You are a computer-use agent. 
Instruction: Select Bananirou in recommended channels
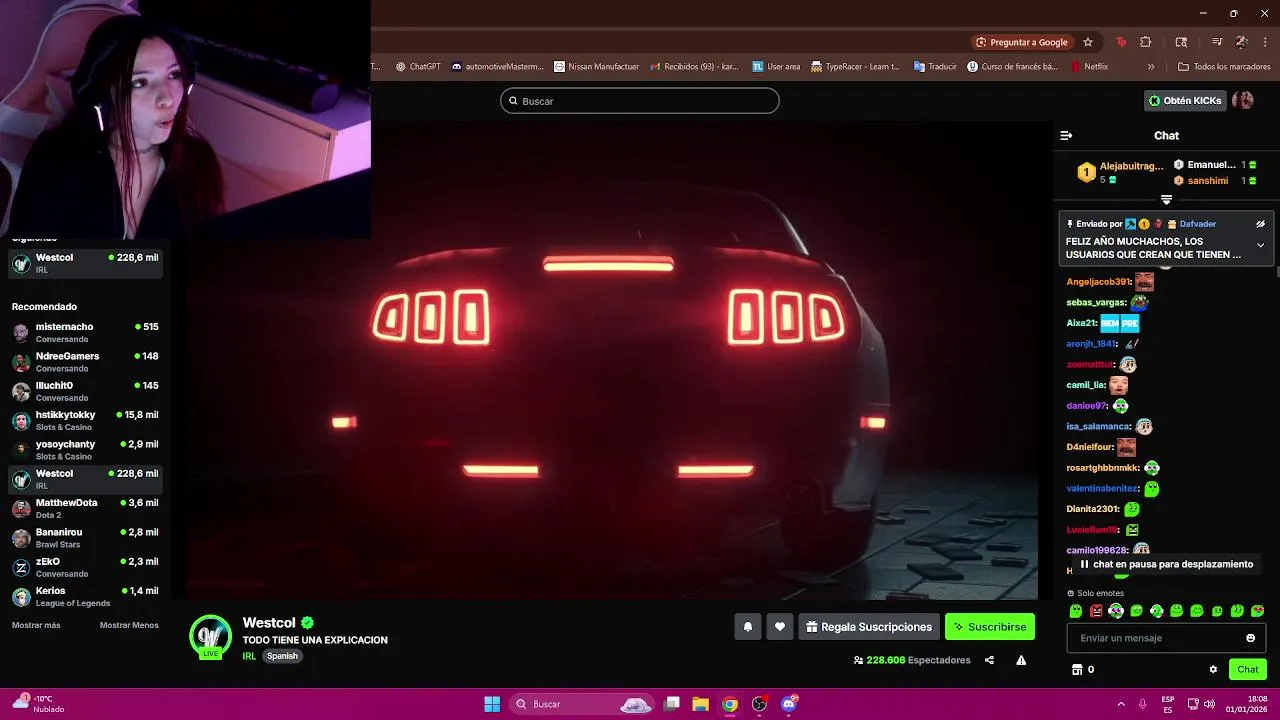click(85, 538)
